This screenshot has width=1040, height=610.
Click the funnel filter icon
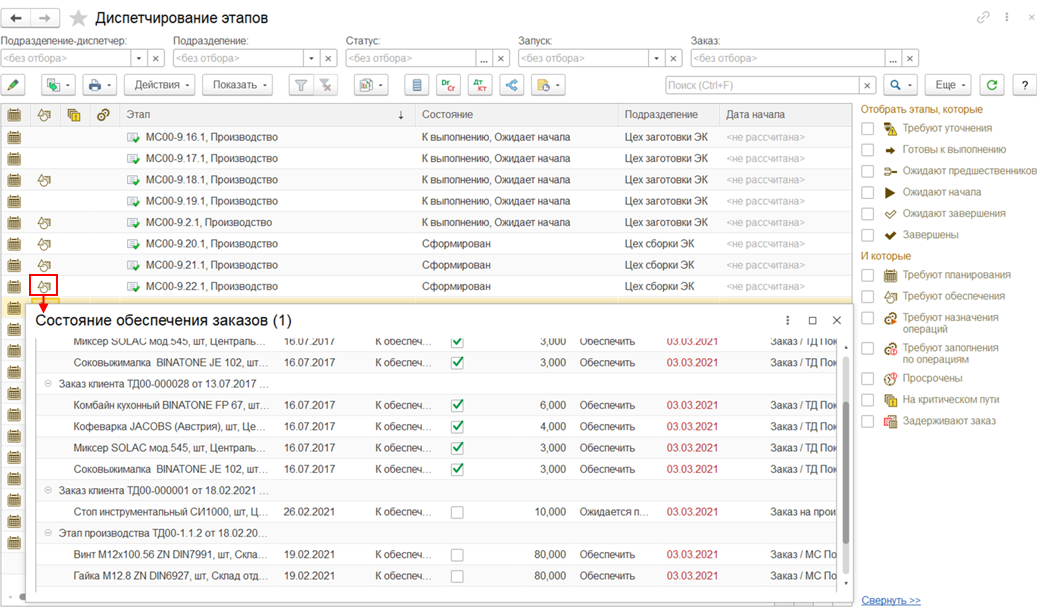[299, 85]
